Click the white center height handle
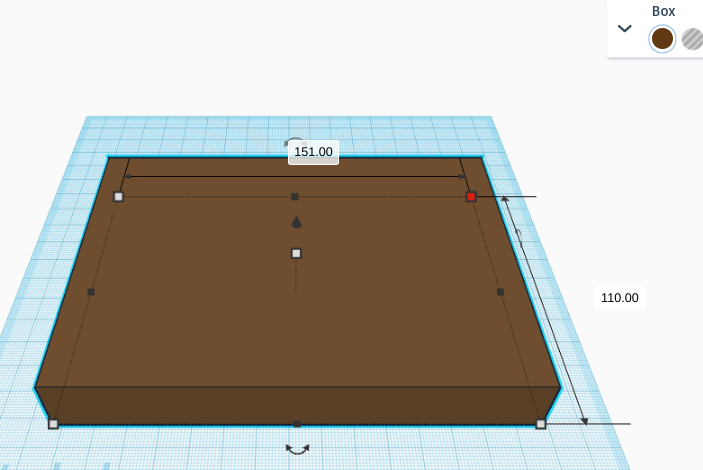Image resolution: width=703 pixels, height=470 pixels. (x=296, y=253)
